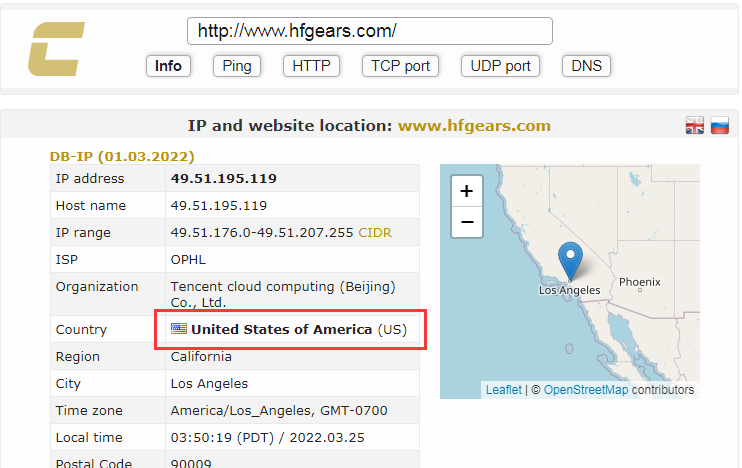The width and height of the screenshot is (742, 468).
Task: Zoom out on the map with minus
Action: point(467,222)
